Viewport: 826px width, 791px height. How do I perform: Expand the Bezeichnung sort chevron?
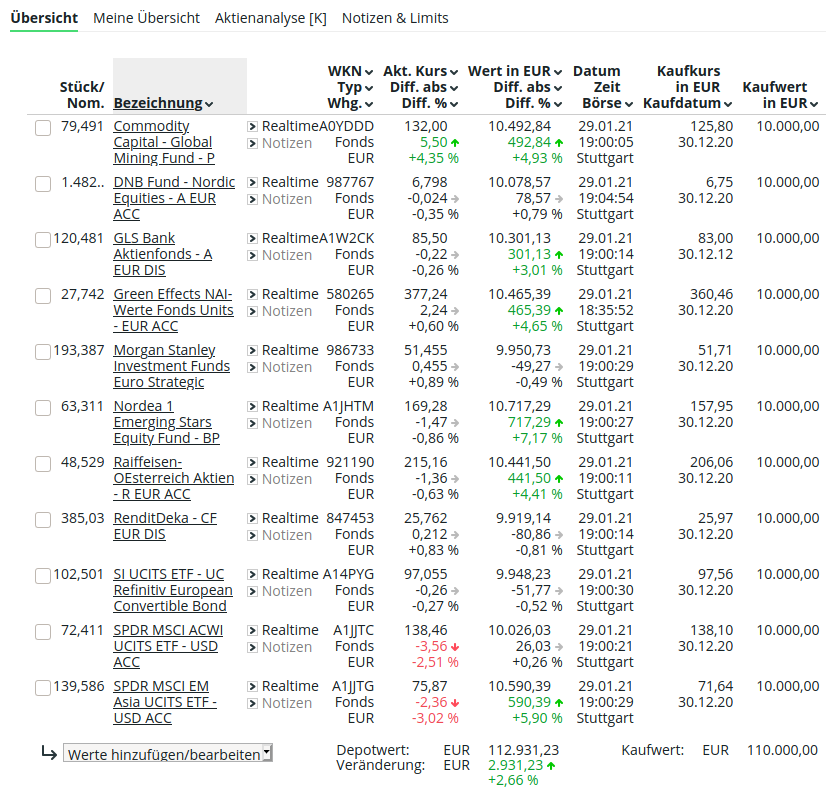click(x=209, y=104)
